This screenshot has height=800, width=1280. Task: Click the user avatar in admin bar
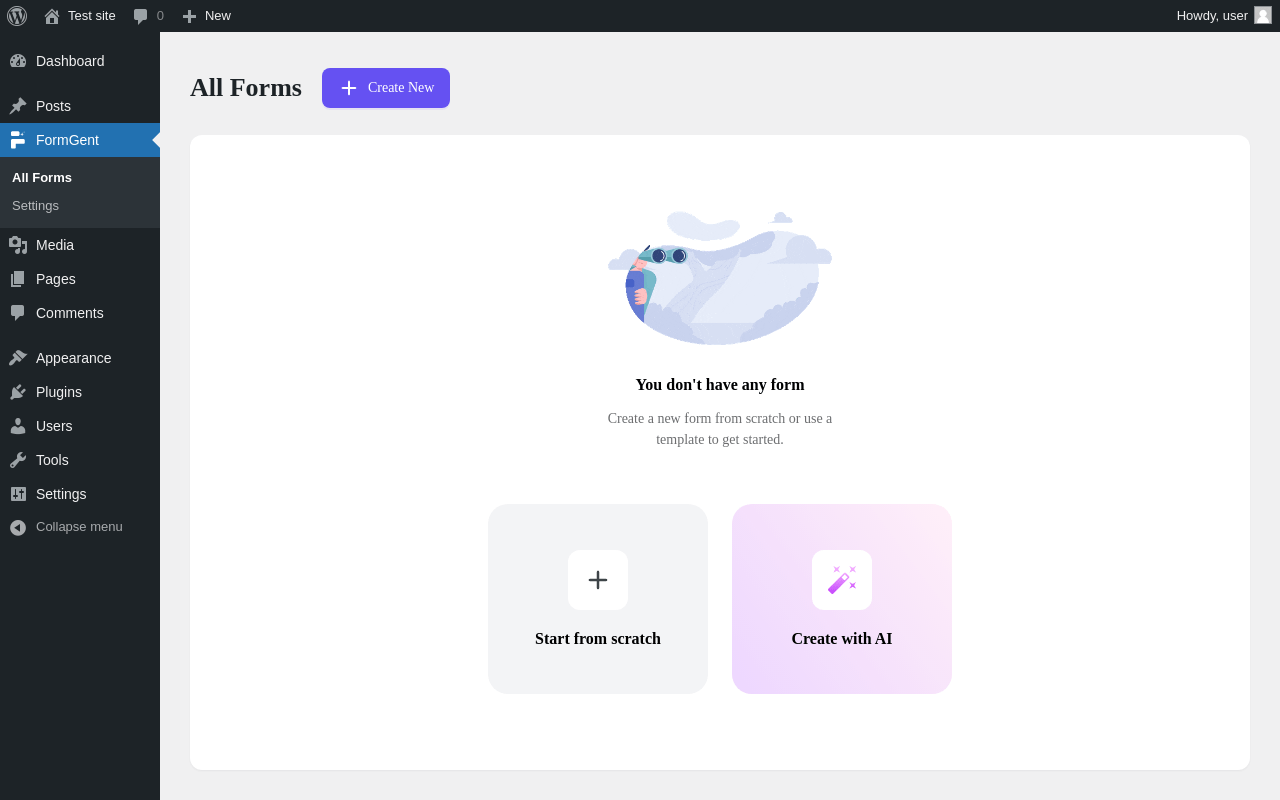point(1263,15)
